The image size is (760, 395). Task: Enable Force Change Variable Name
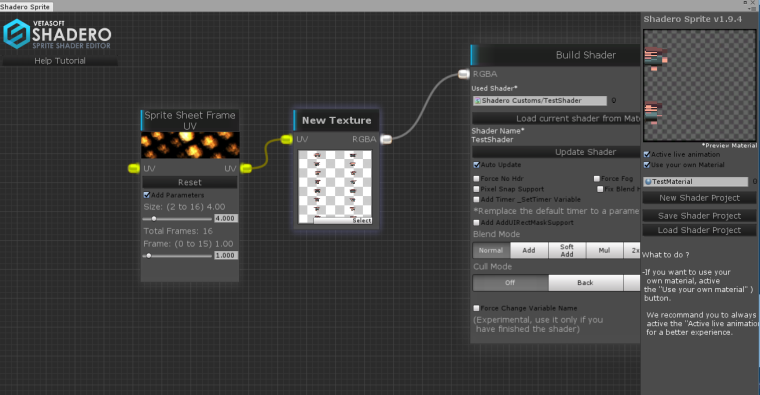pyautogui.click(x=476, y=308)
